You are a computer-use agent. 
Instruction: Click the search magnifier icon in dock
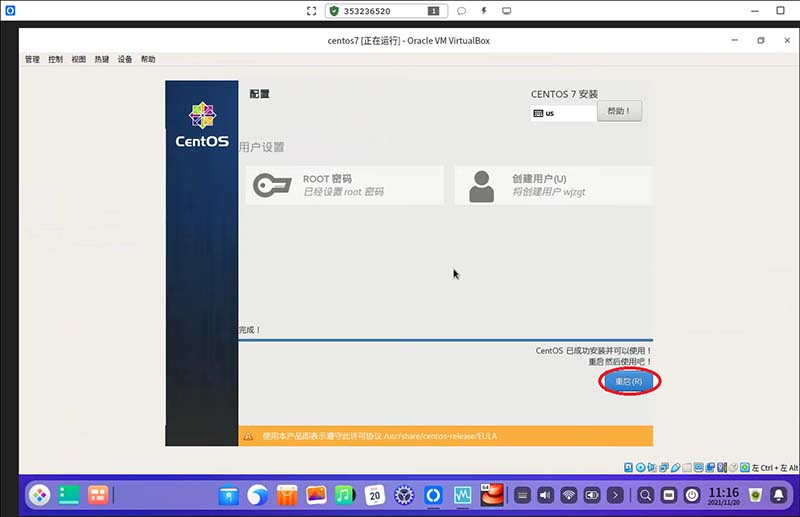pos(645,495)
